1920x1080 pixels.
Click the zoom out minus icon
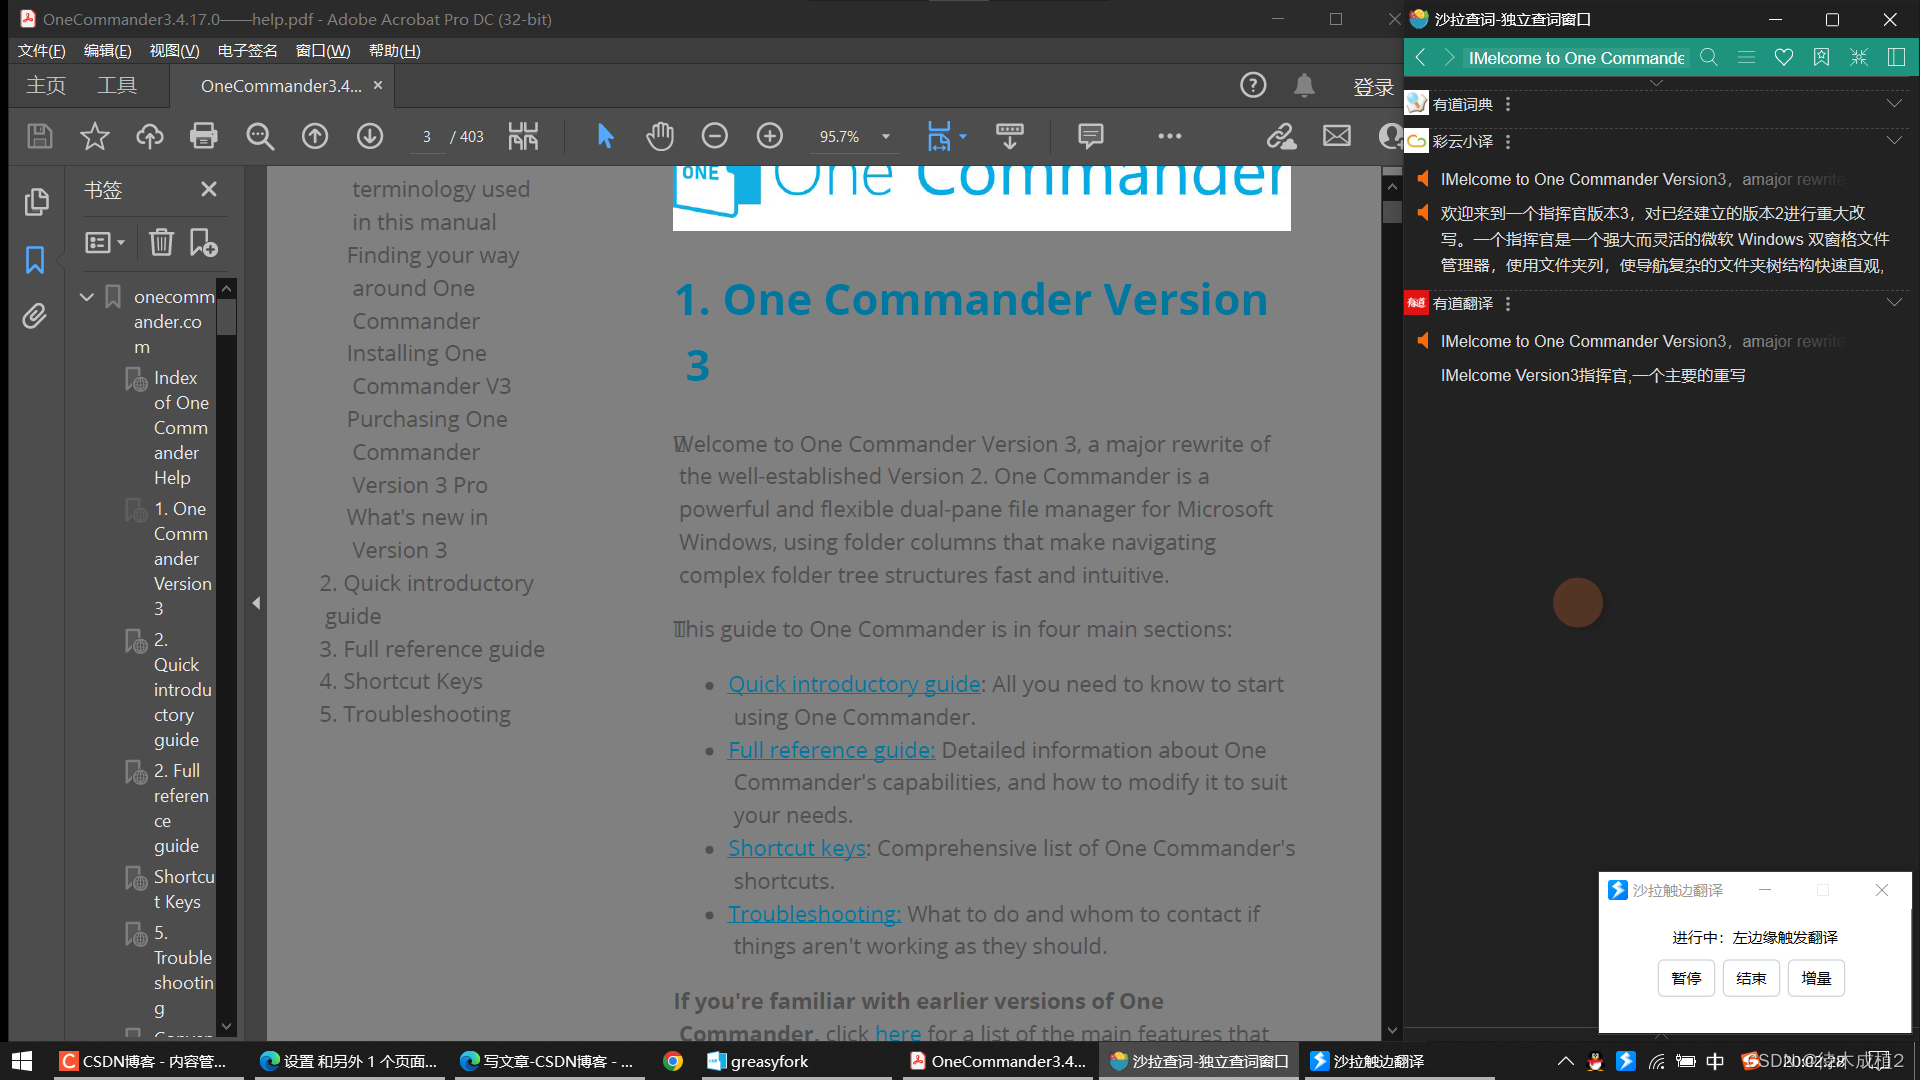point(714,136)
